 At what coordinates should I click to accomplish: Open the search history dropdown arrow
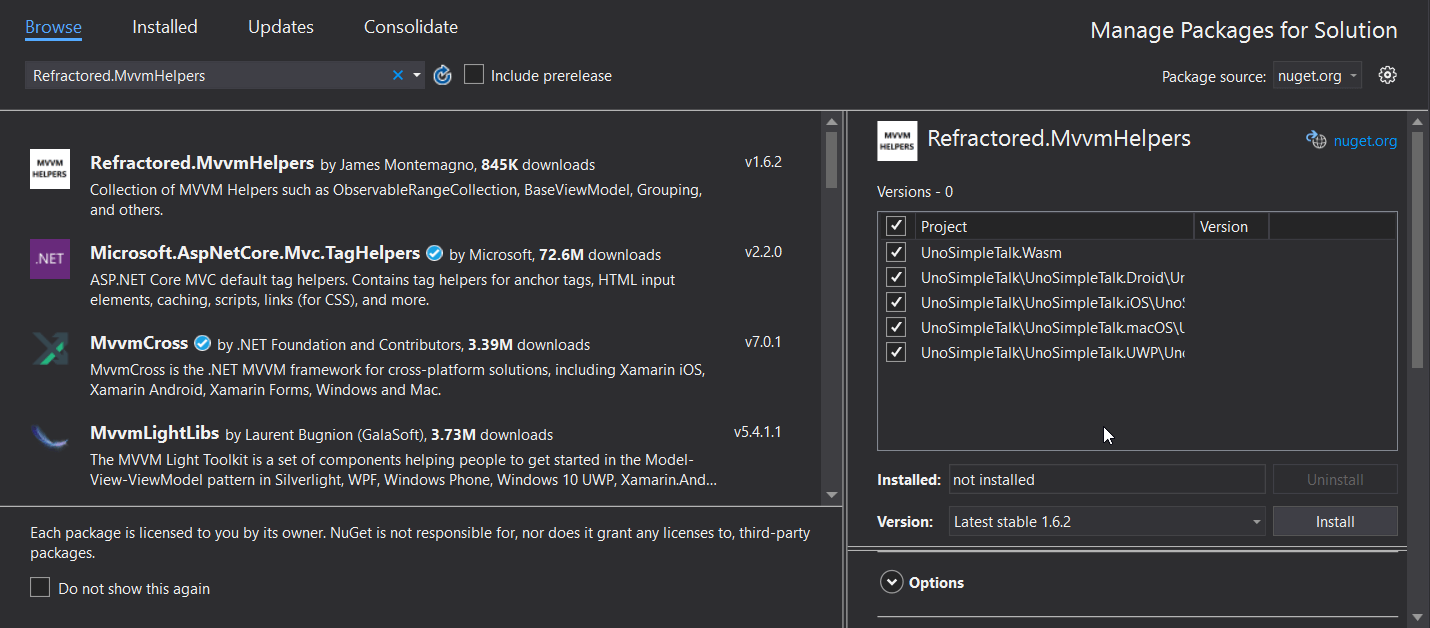[417, 75]
